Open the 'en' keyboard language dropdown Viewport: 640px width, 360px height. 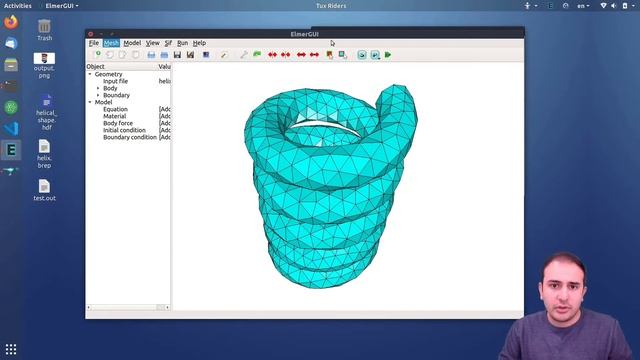click(x=583, y=6)
